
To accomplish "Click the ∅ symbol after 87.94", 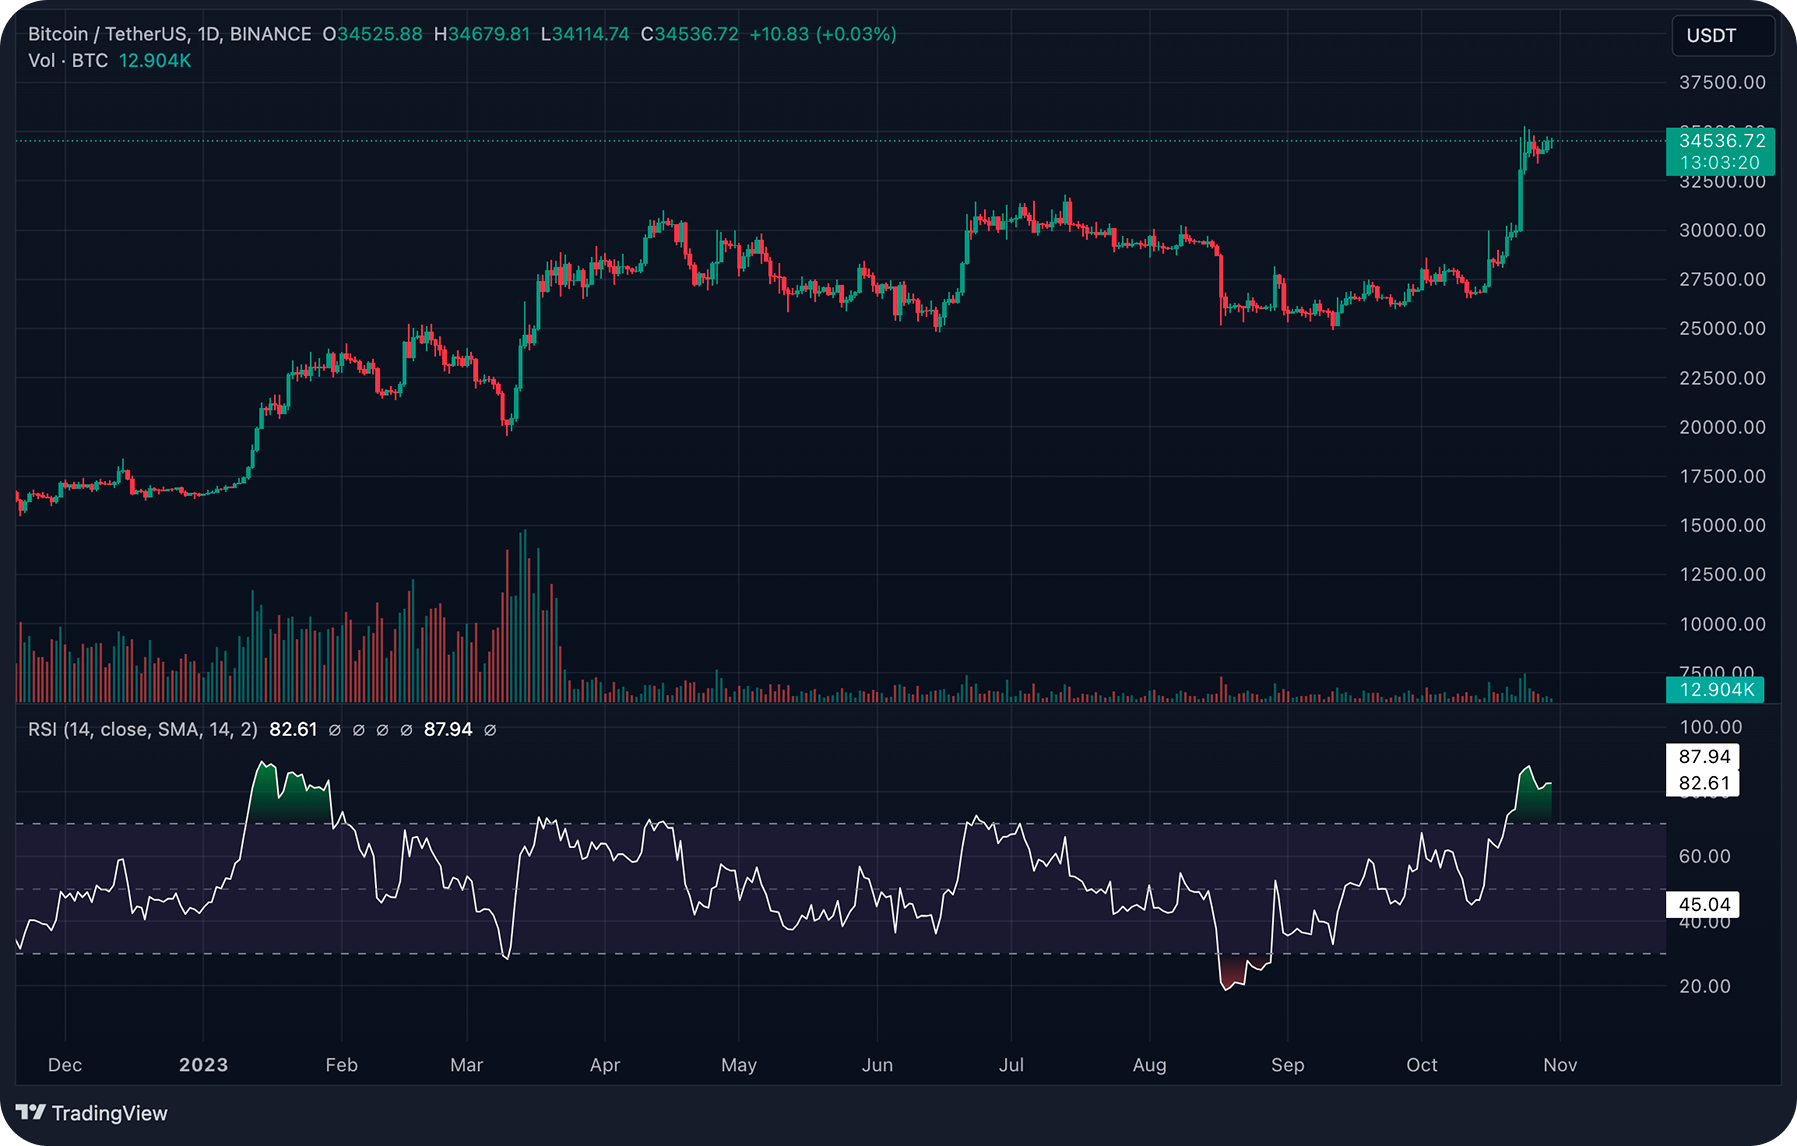I will click(x=490, y=730).
